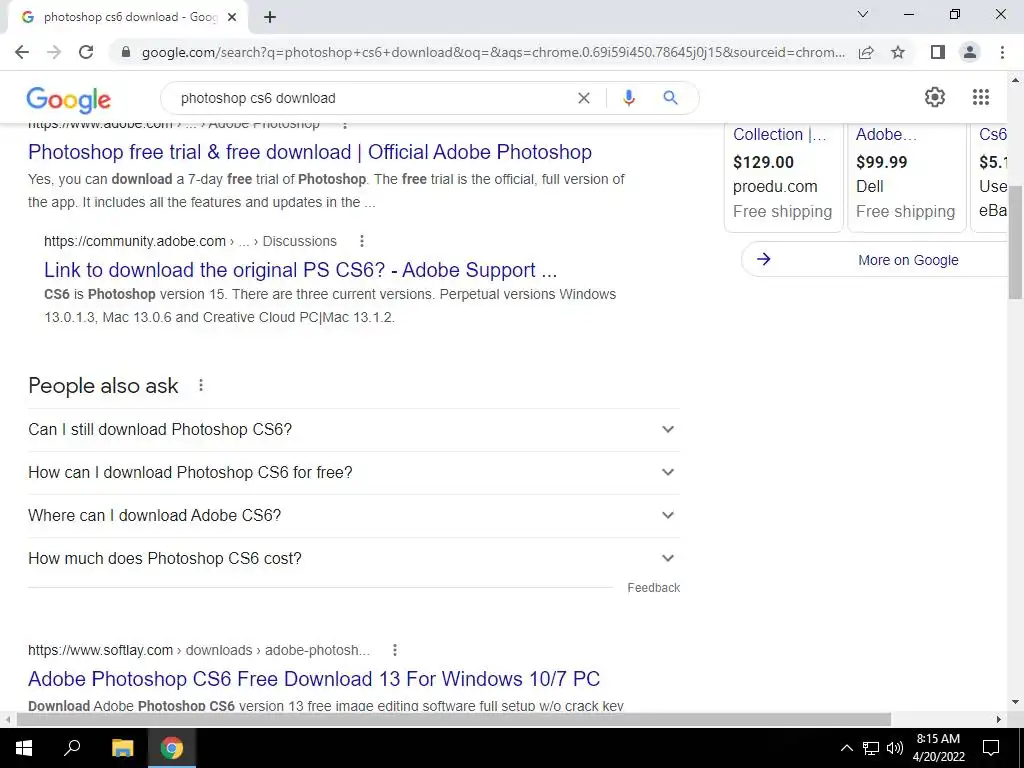Open File Explorer from taskbar
The width and height of the screenshot is (1024, 768).
(122, 748)
